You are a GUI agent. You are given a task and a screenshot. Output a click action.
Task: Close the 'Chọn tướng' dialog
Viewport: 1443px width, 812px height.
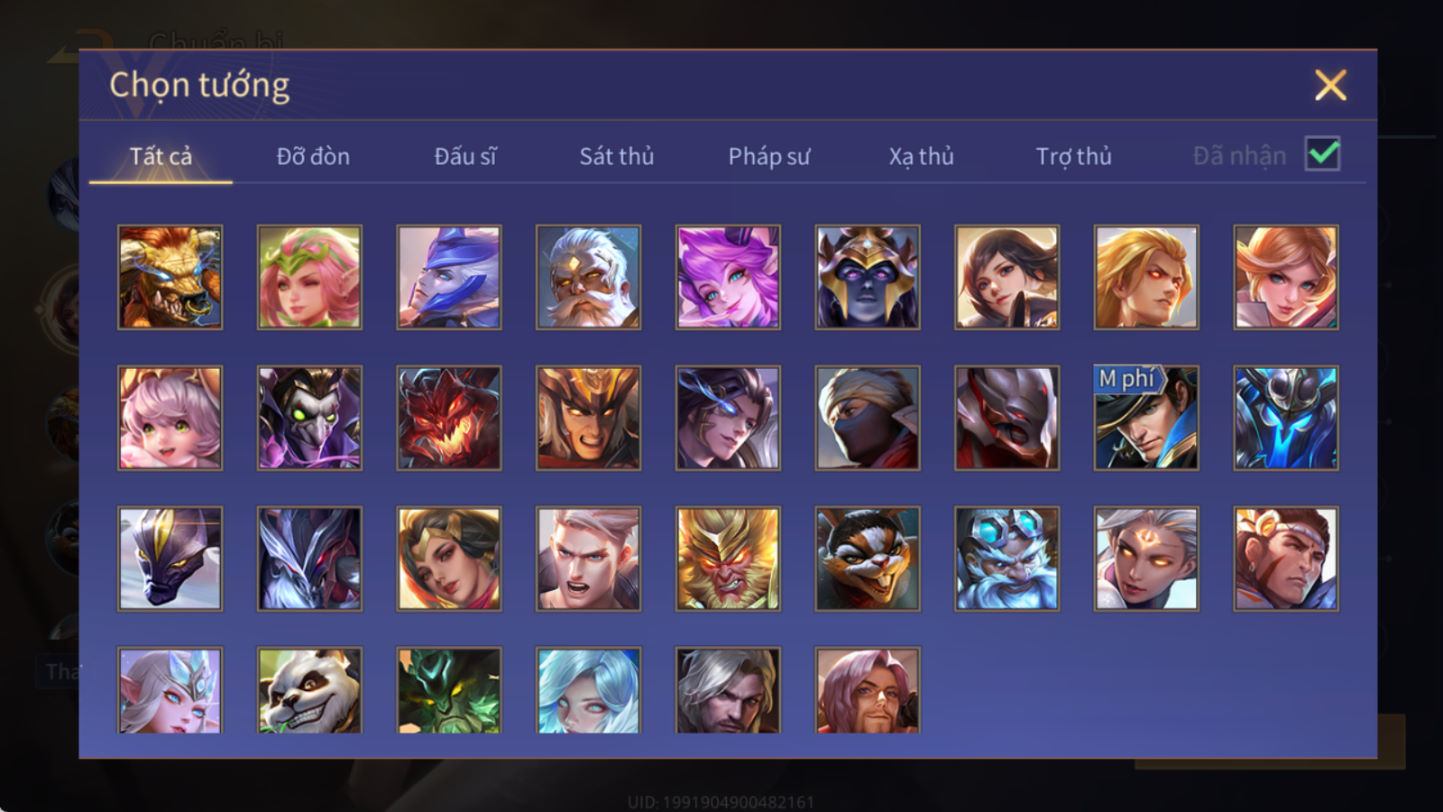1330,85
